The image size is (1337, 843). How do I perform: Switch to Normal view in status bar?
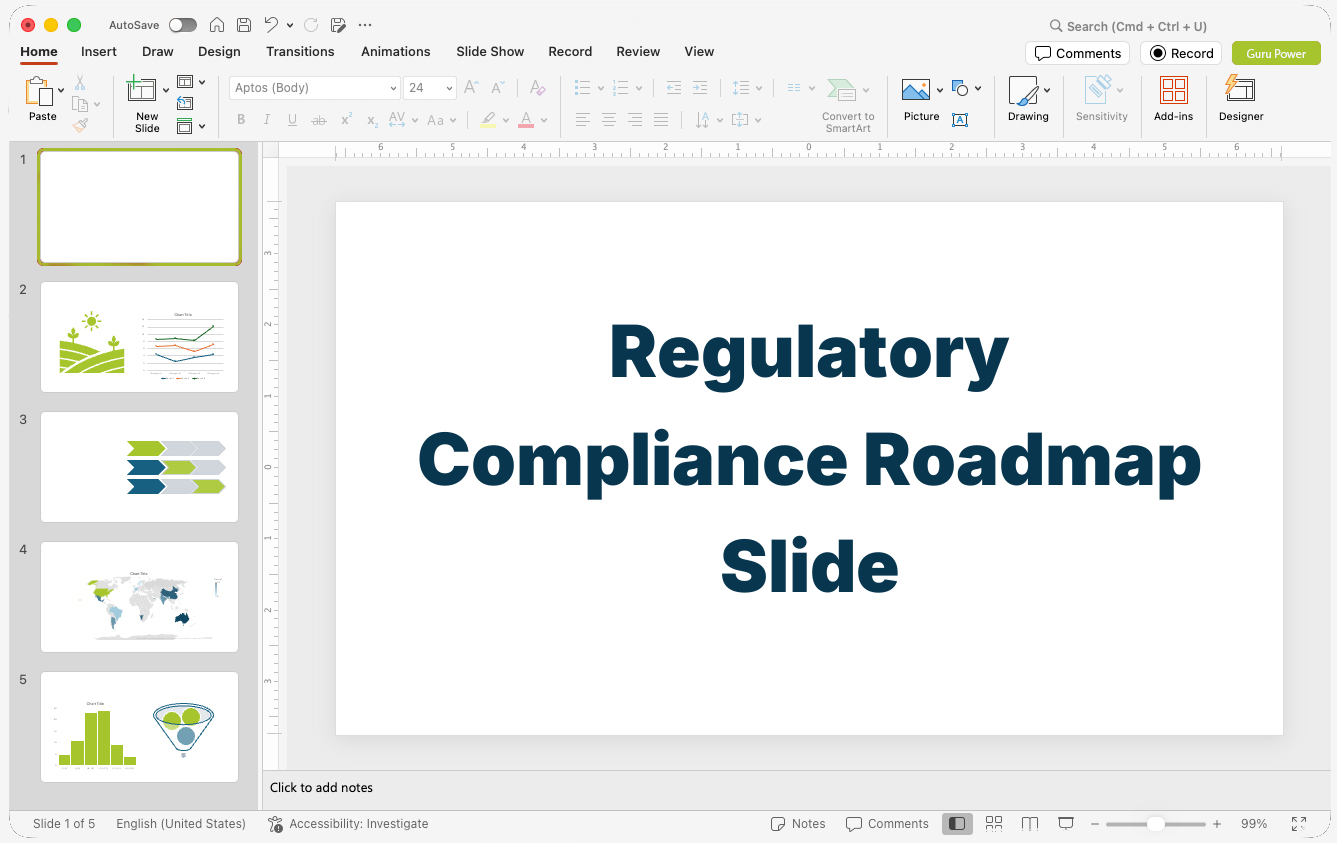coord(957,824)
